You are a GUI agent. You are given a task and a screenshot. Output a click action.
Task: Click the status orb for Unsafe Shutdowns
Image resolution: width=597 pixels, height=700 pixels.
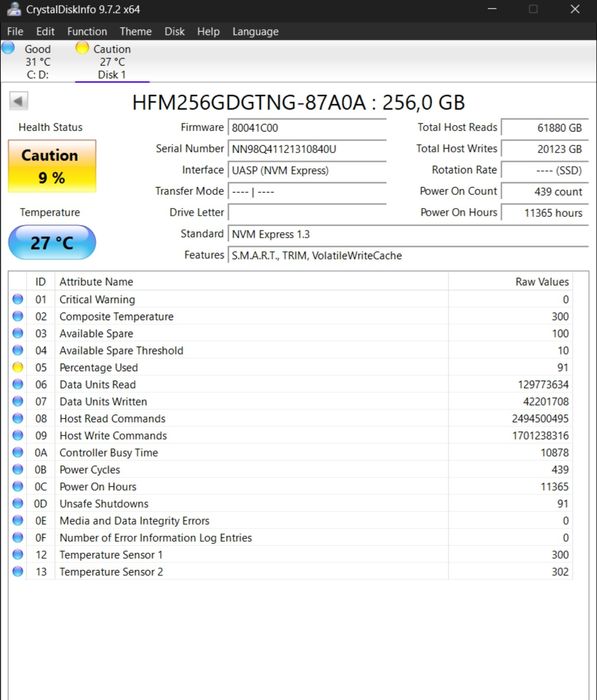pos(18,503)
